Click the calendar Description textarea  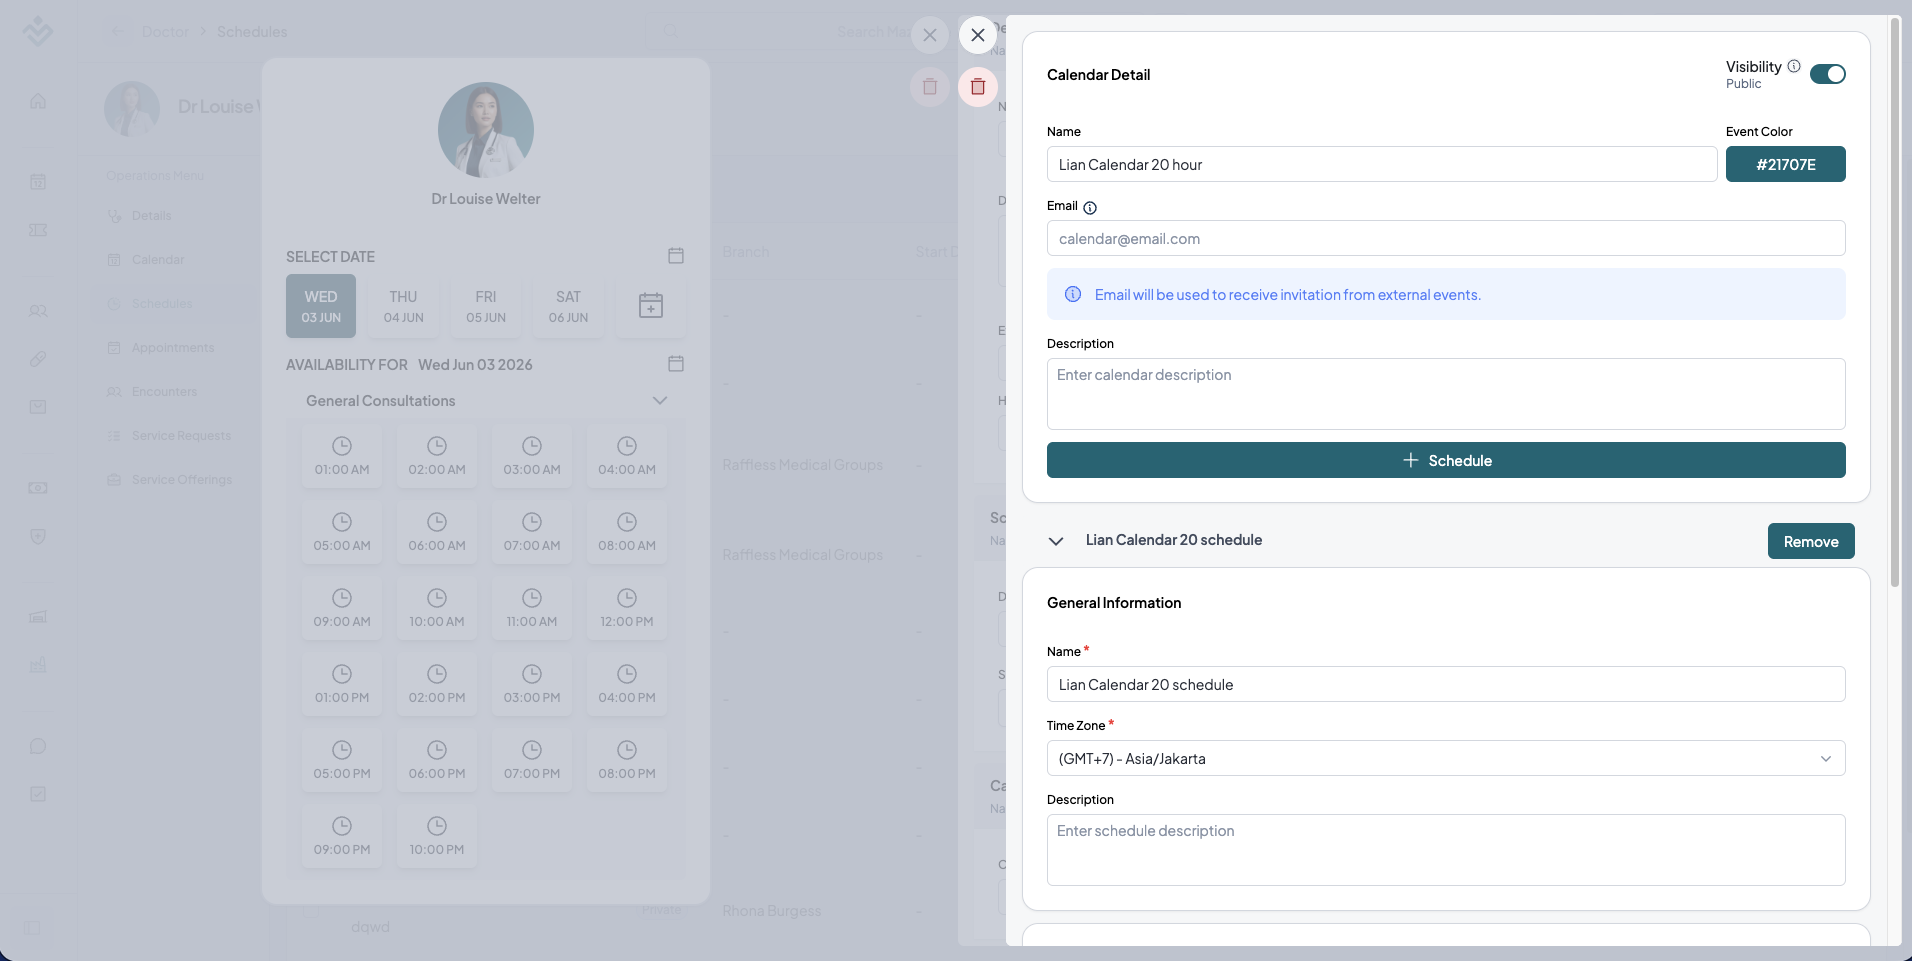click(x=1446, y=394)
